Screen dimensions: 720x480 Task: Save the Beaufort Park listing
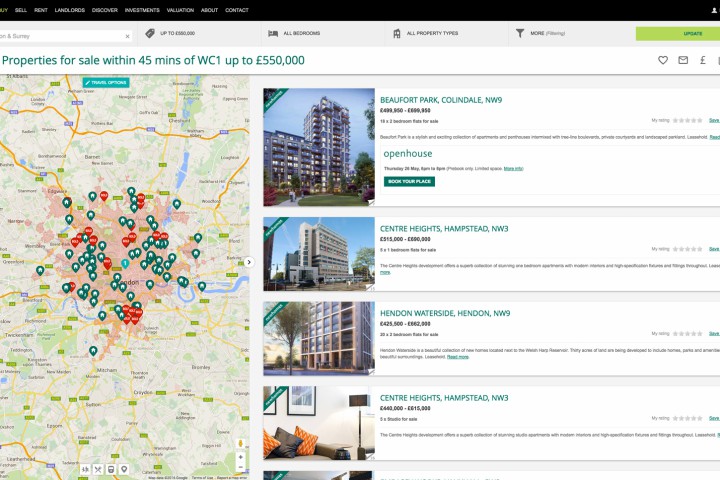(x=714, y=120)
